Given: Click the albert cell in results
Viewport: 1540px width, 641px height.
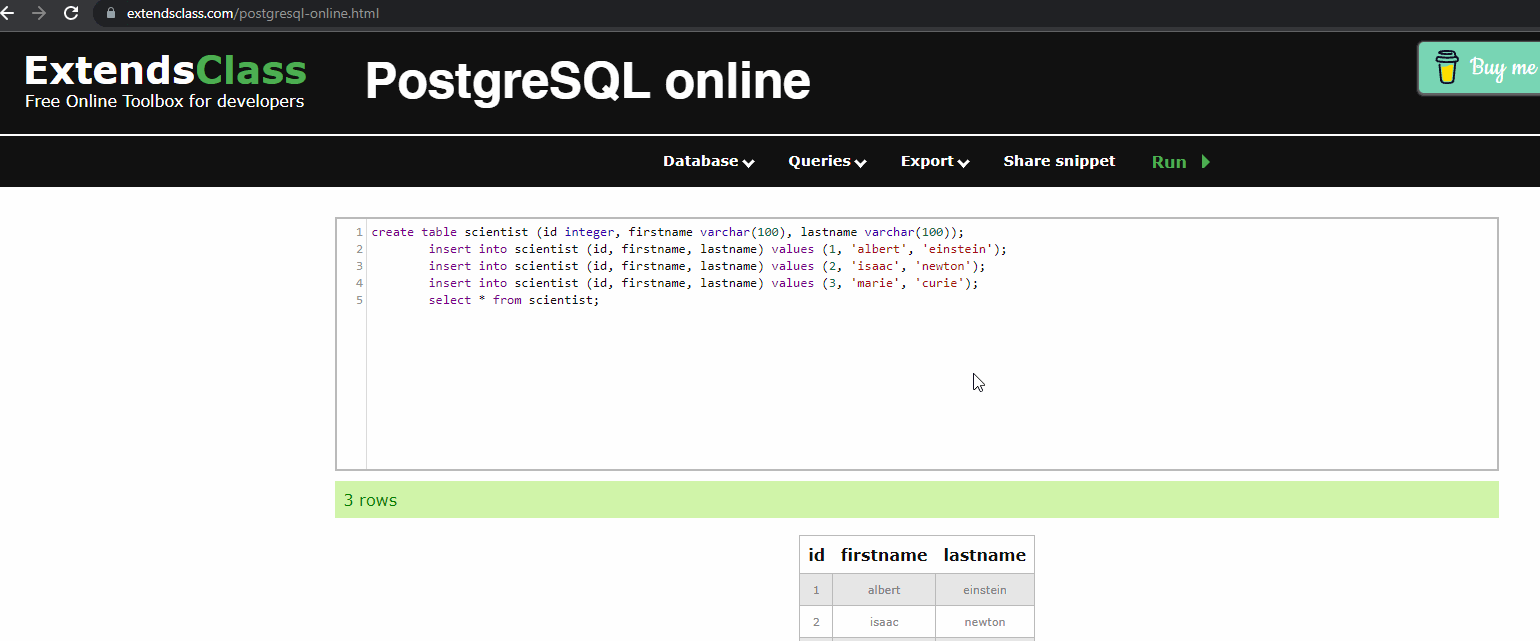Looking at the screenshot, I should click(x=884, y=590).
